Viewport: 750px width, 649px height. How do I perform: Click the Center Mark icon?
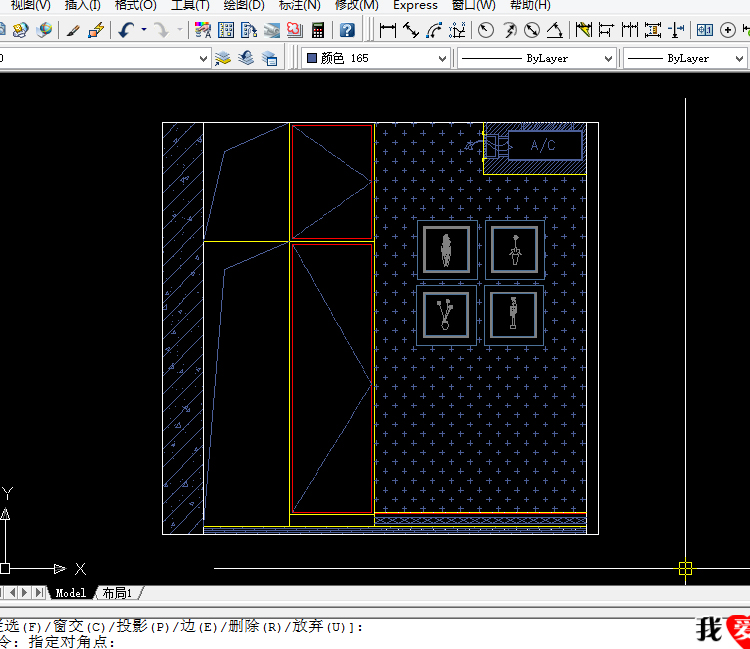coord(728,30)
